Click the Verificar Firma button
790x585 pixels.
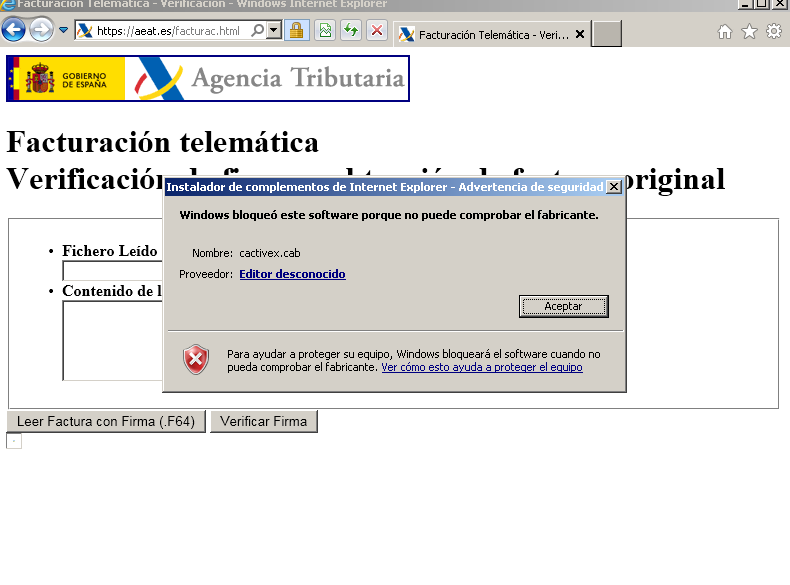coord(264,421)
